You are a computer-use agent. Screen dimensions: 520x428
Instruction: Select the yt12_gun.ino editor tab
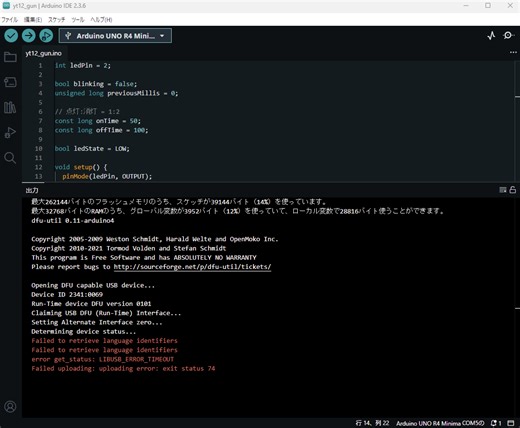[x=44, y=53]
